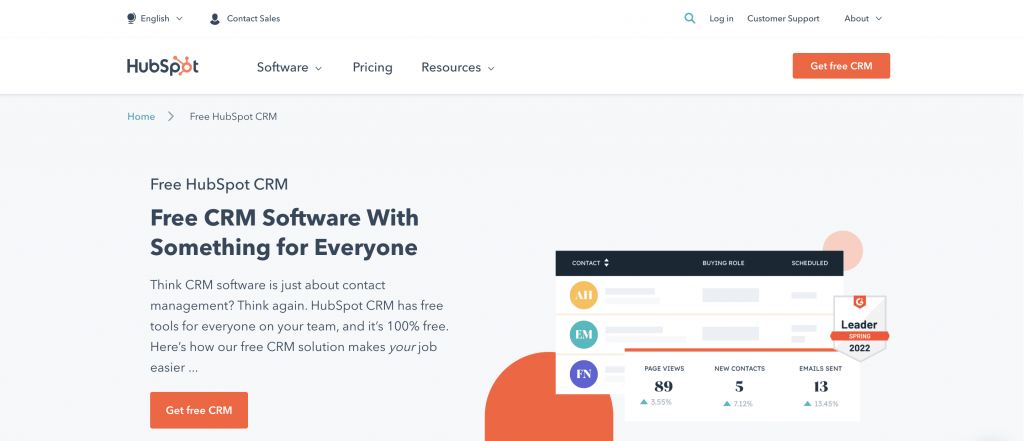Click the 13.45% change value
1024x441 pixels.
[825, 404]
